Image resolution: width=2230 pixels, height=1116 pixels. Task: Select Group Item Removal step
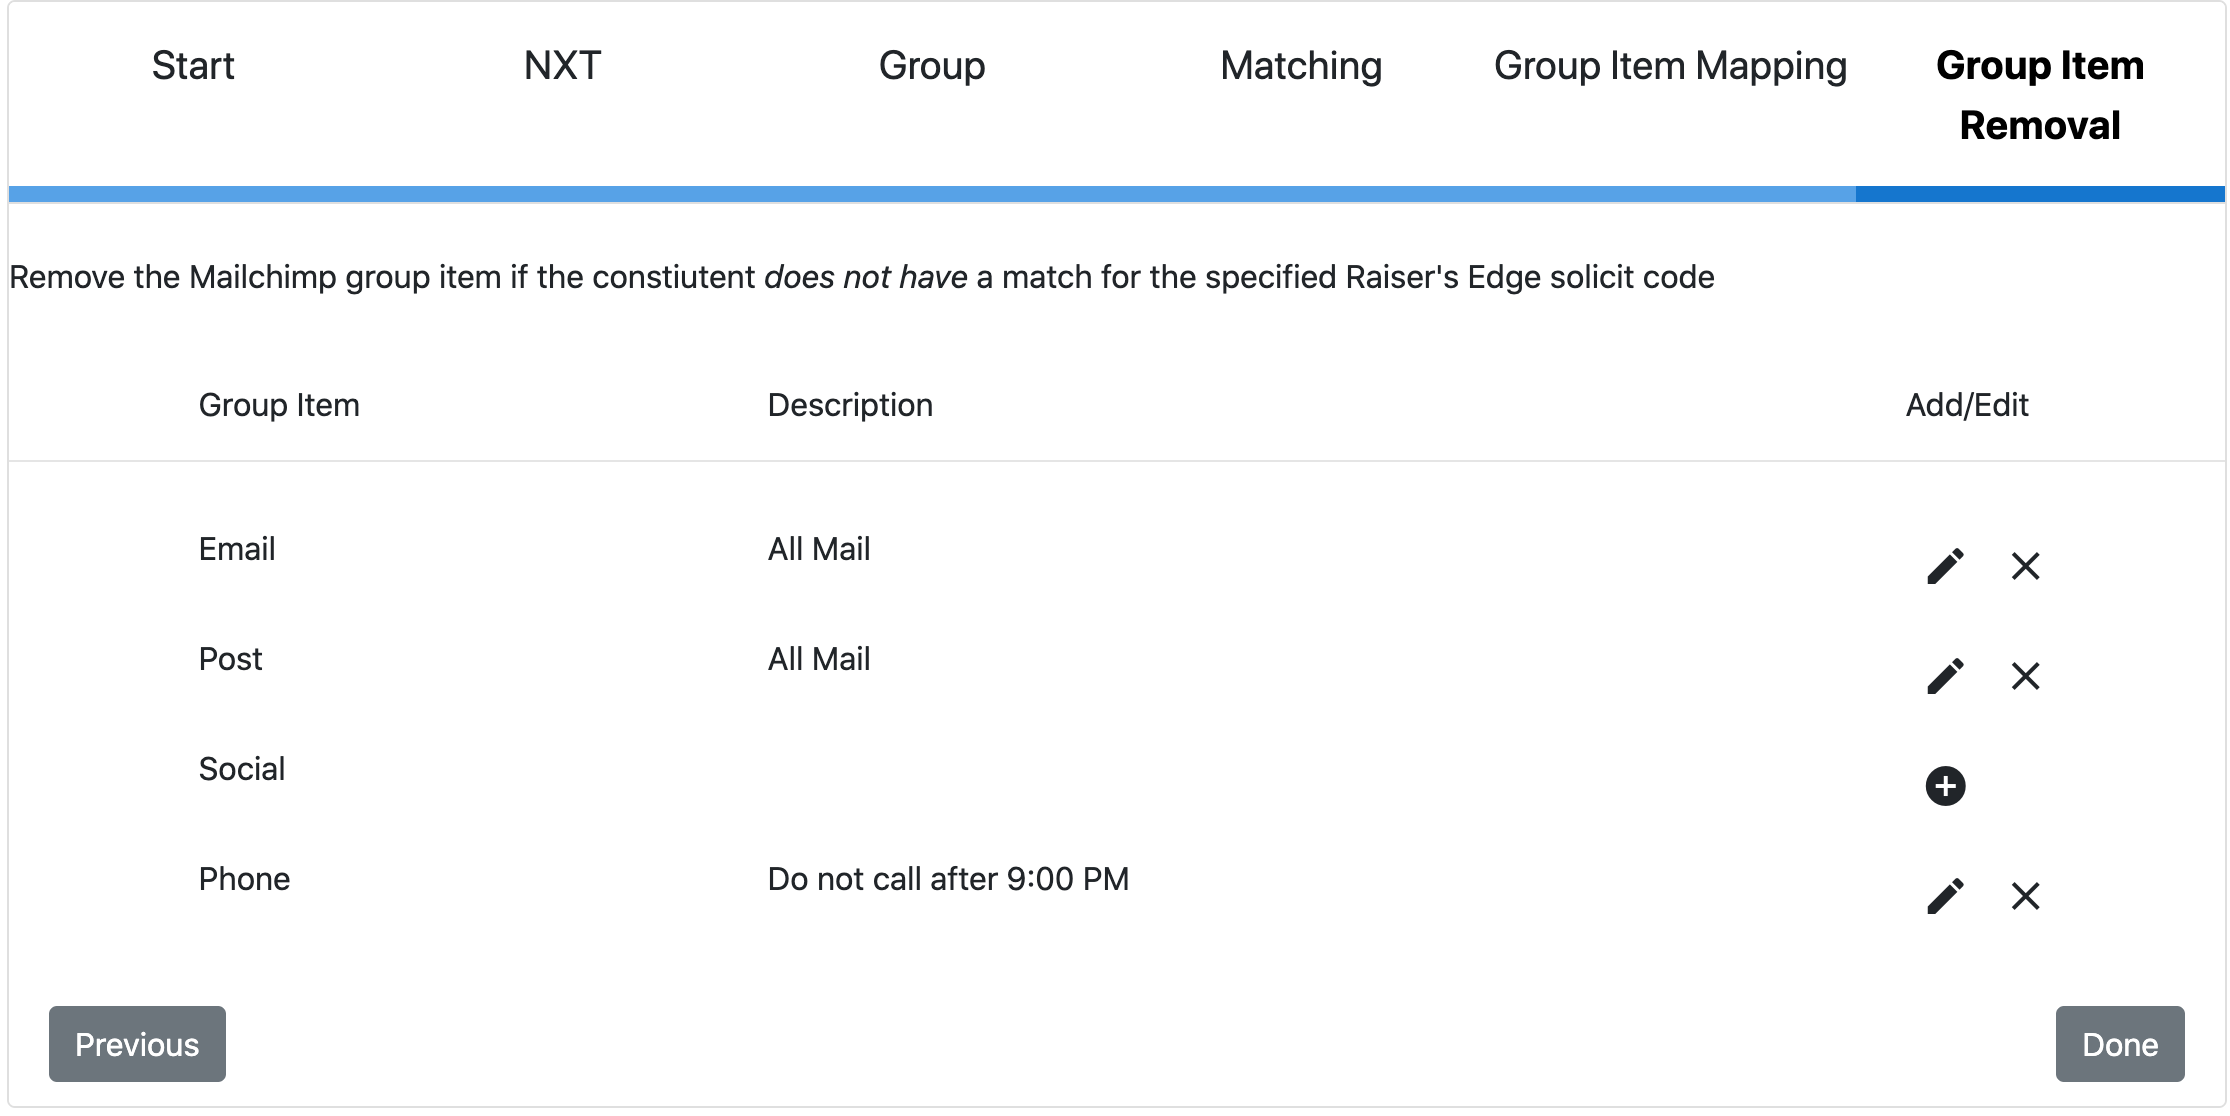click(x=2040, y=95)
